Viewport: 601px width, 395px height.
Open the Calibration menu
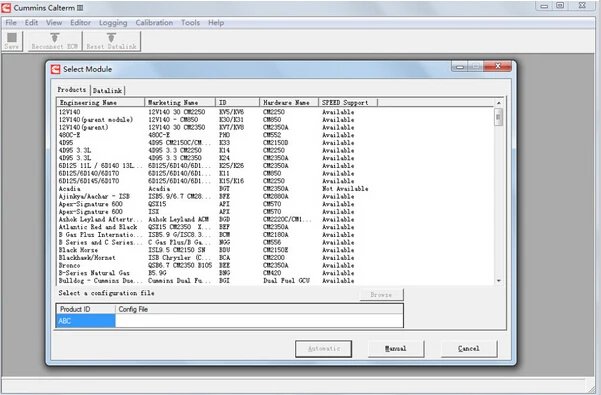point(154,23)
